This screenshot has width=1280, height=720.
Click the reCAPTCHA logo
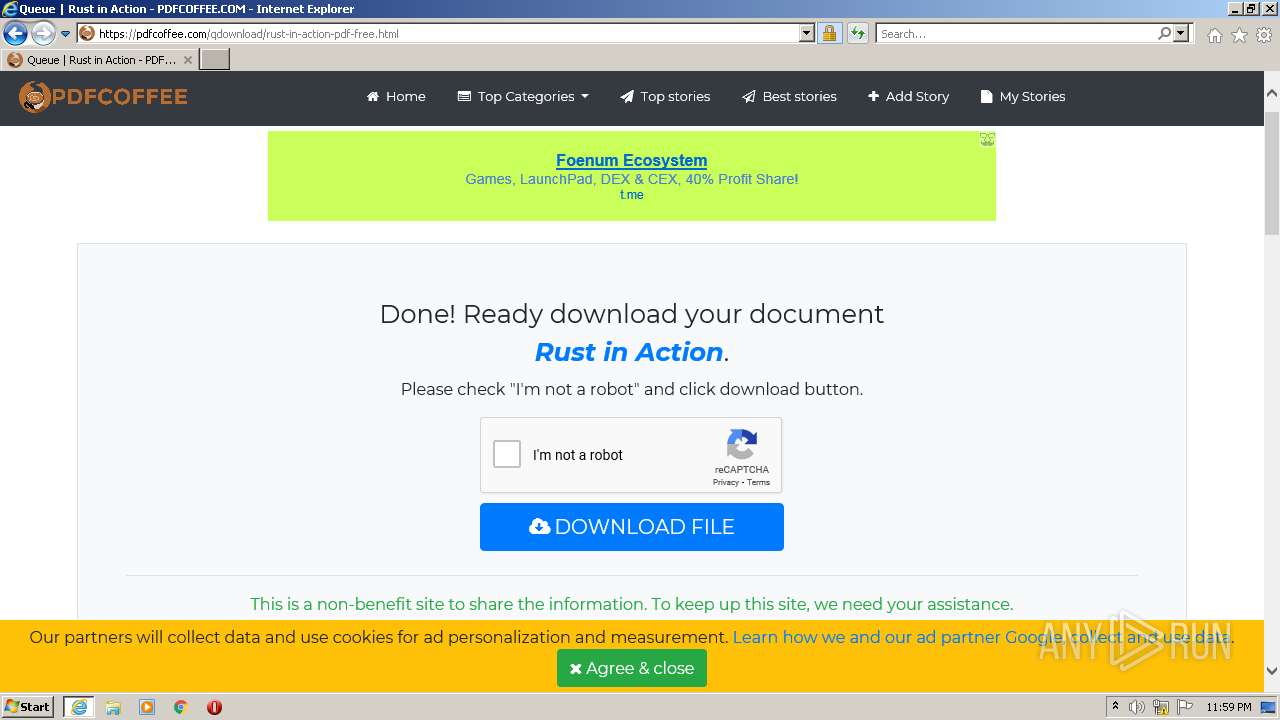pos(742,445)
